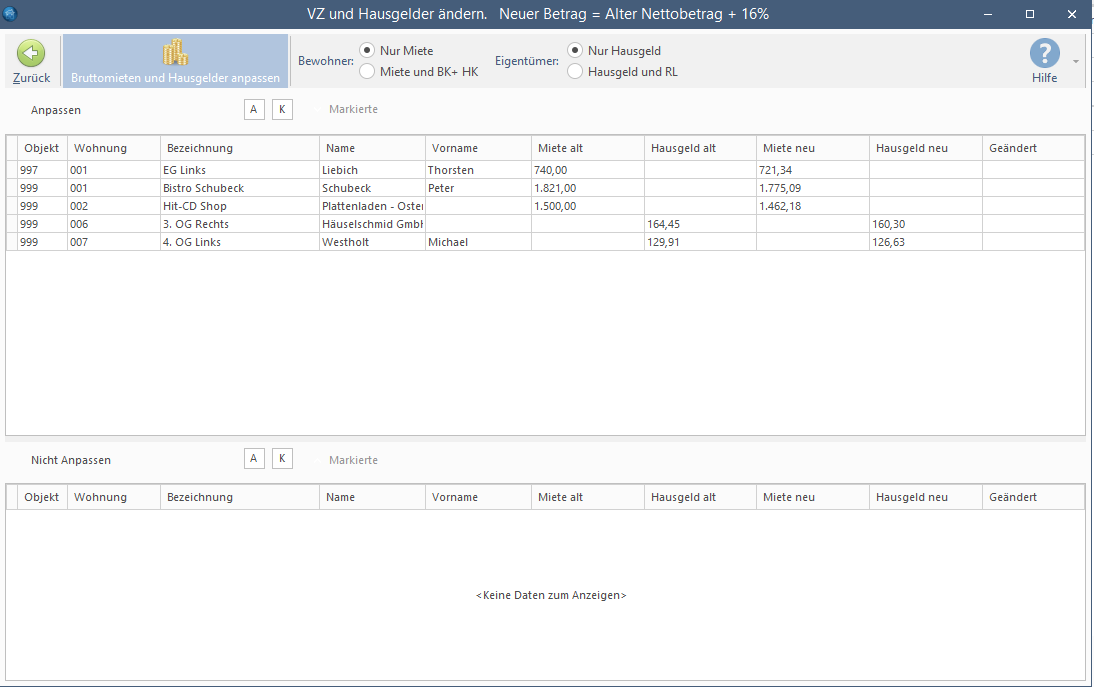Select the row for Liebich Thorsten
Image resolution: width=1094 pixels, height=687 pixels.
(x=340, y=170)
